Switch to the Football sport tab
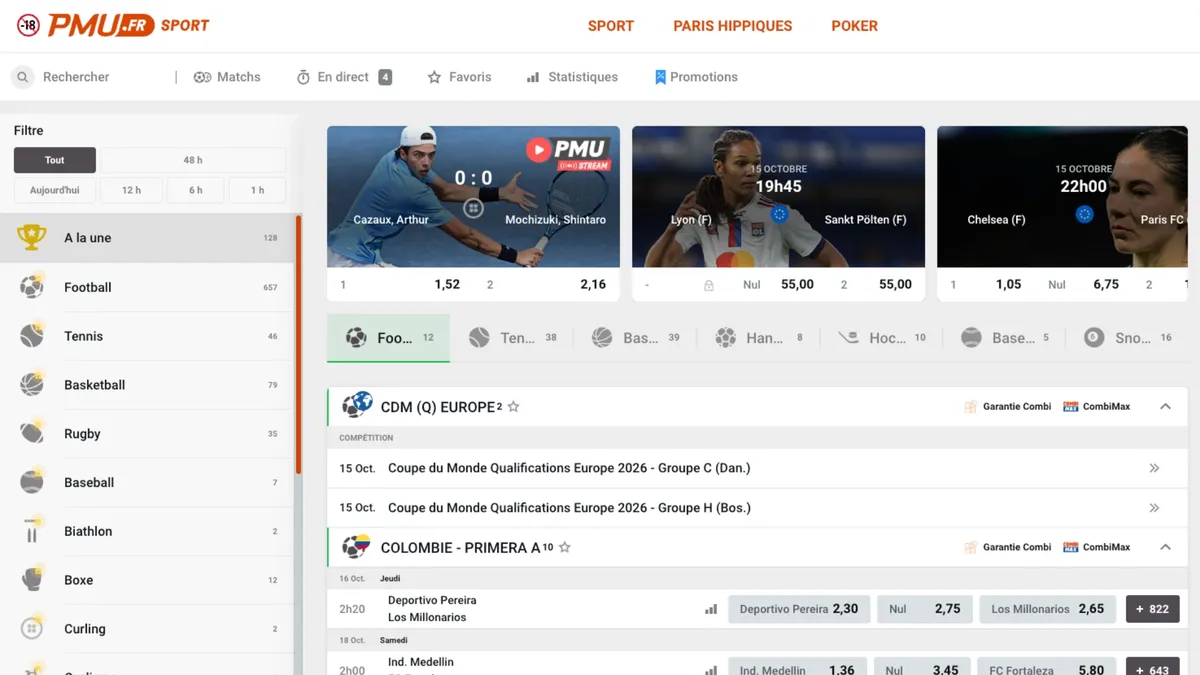 pyautogui.click(x=388, y=338)
